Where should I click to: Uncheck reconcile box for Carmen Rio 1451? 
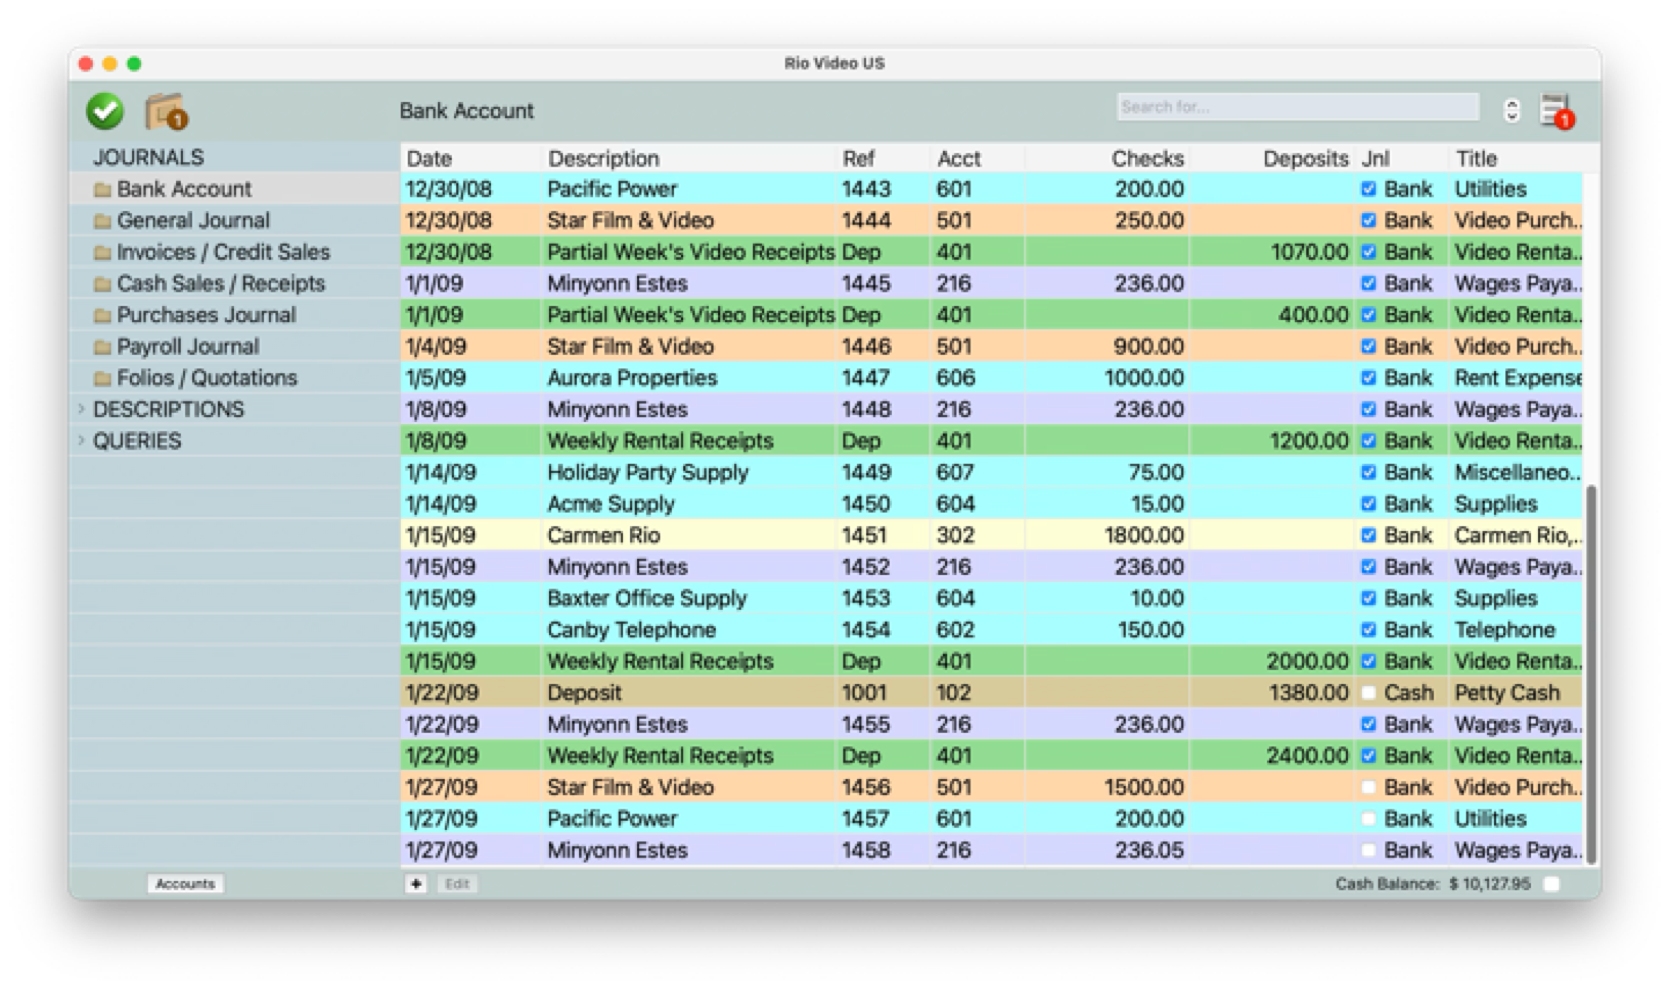(1368, 535)
